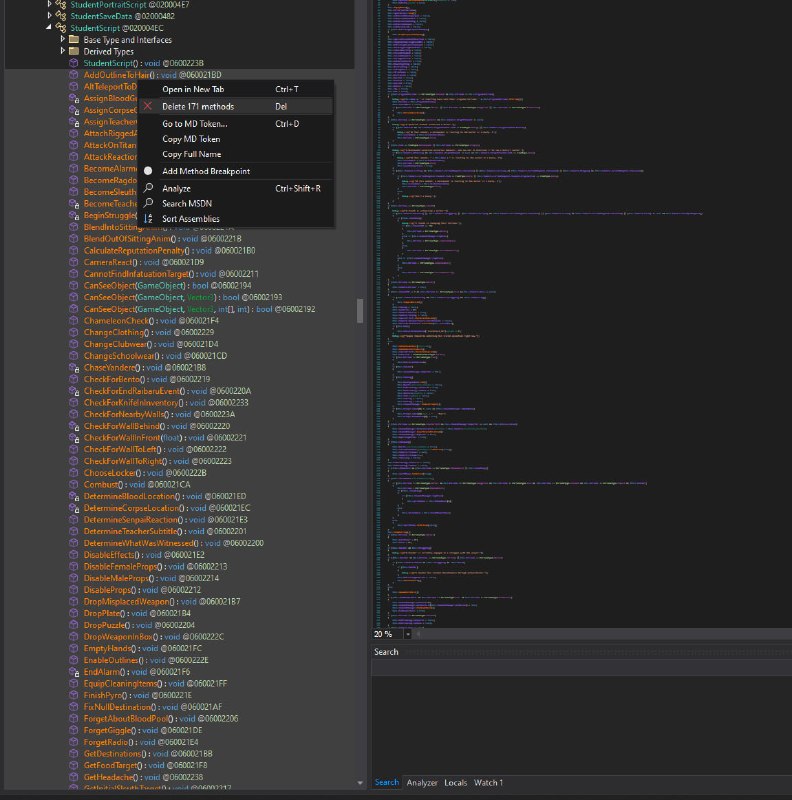This screenshot has width=792, height=800.
Task: Open the 20 % zoom dropdown
Action: click(409, 634)
